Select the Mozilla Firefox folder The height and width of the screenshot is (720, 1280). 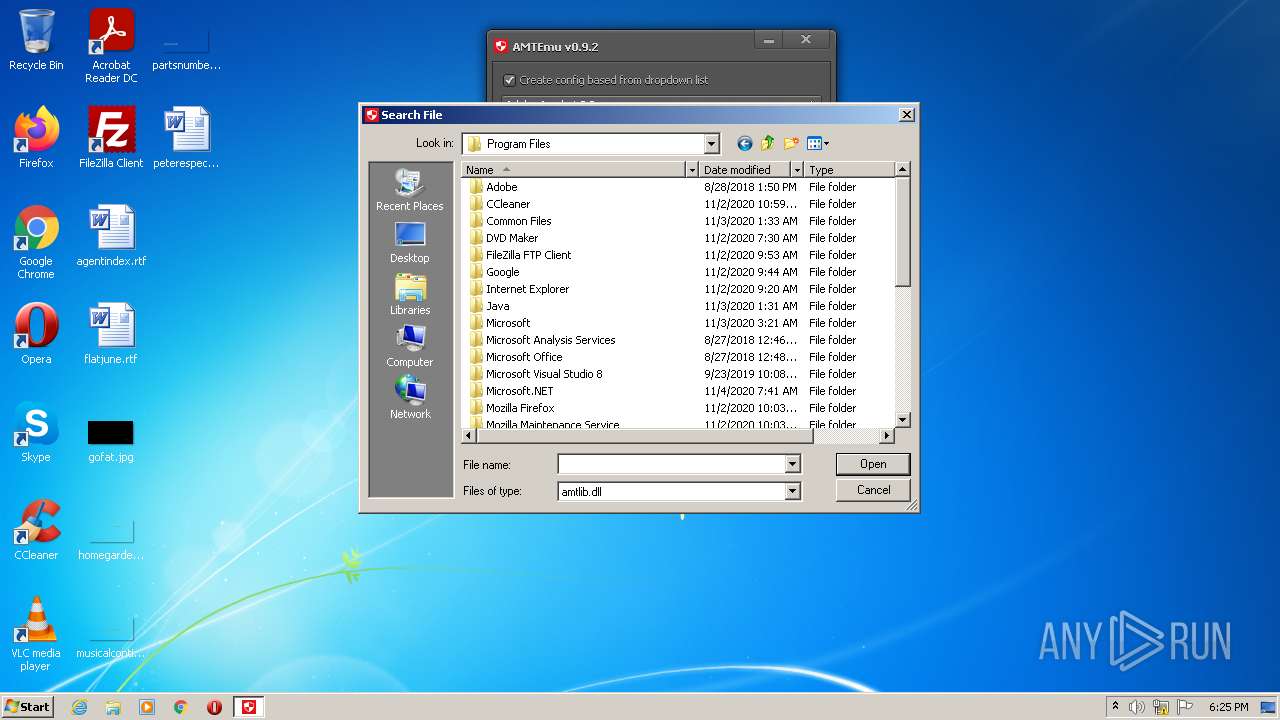[x=511, y=408]
